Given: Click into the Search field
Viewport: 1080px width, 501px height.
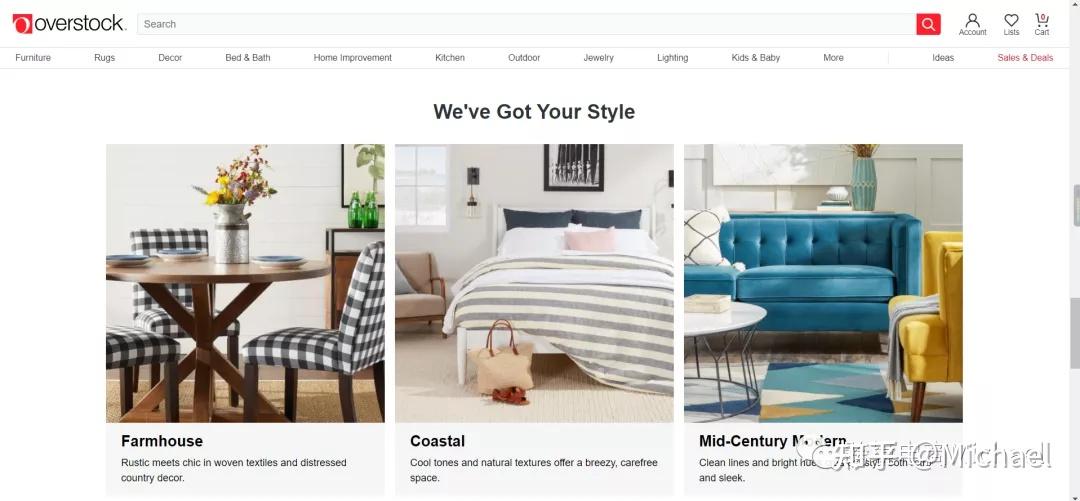Looking at the screenshot, I should pyautogui.click(x=527, y=24).
